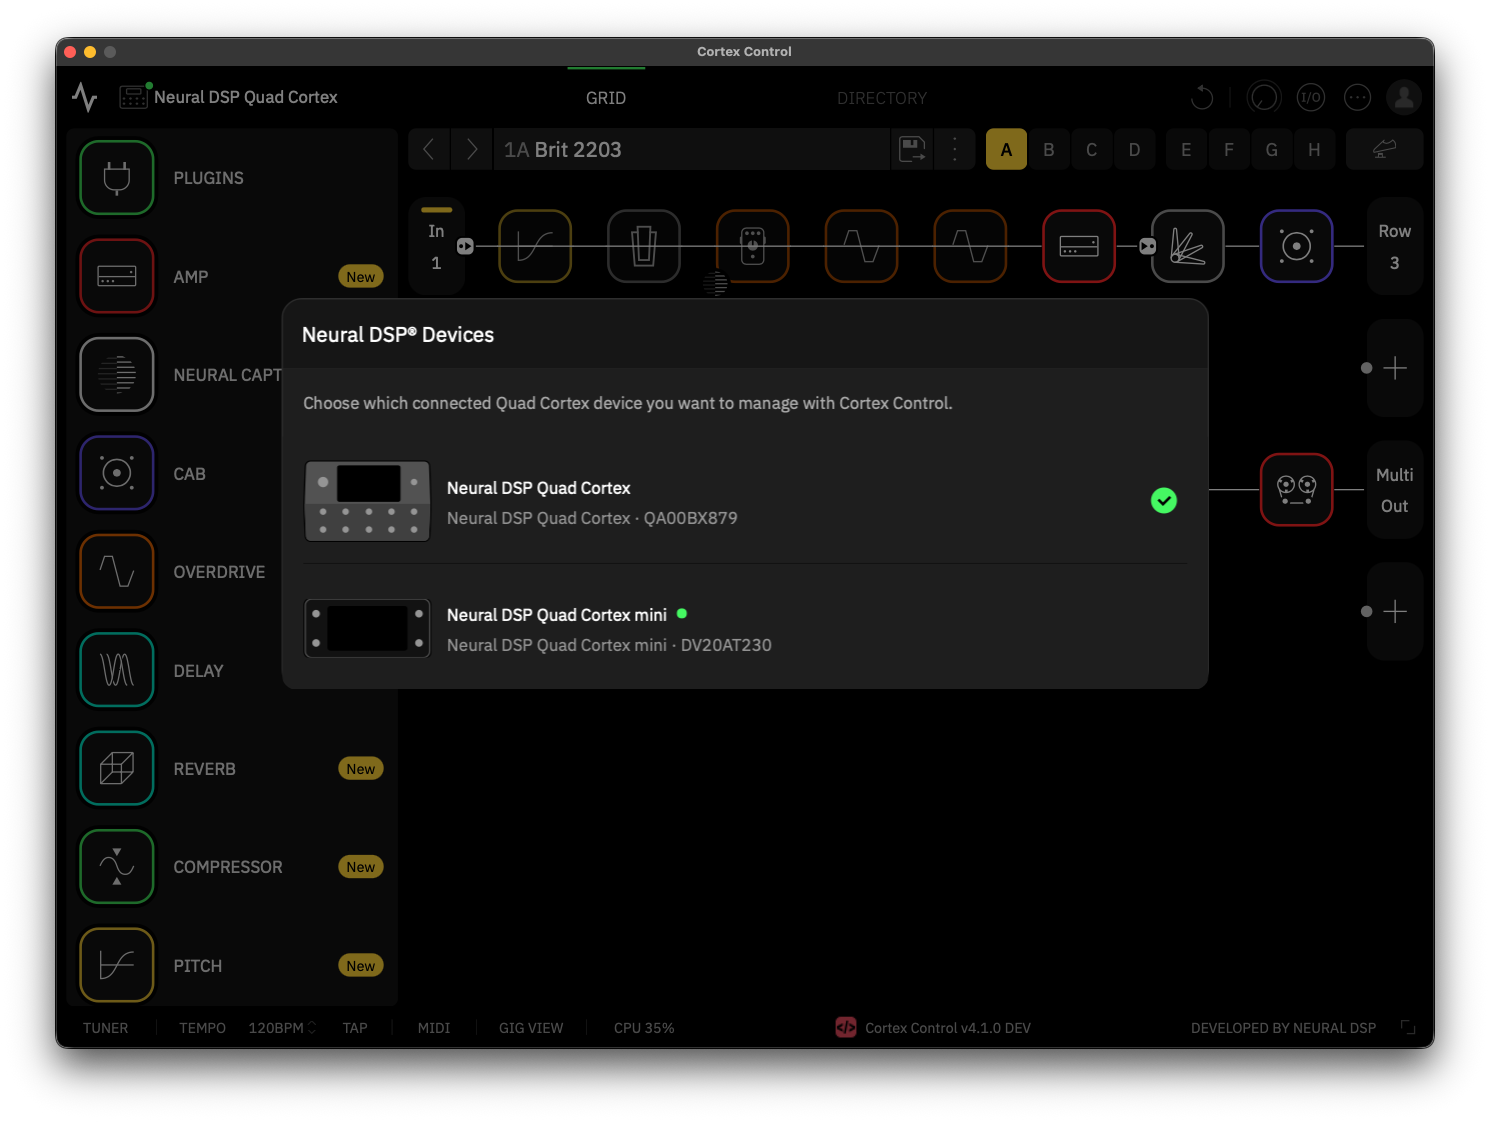Select scene D
The height and width of the screenshot is (1122, 1490).
click(1135, 149)
